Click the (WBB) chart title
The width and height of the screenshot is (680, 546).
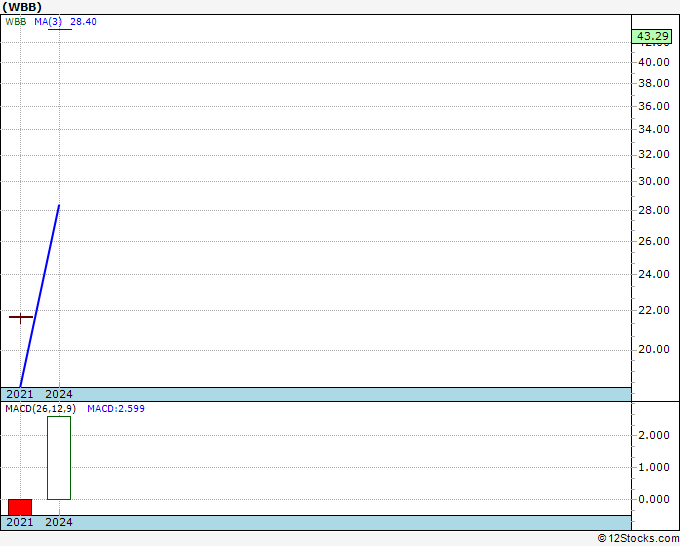pos(22,6)
